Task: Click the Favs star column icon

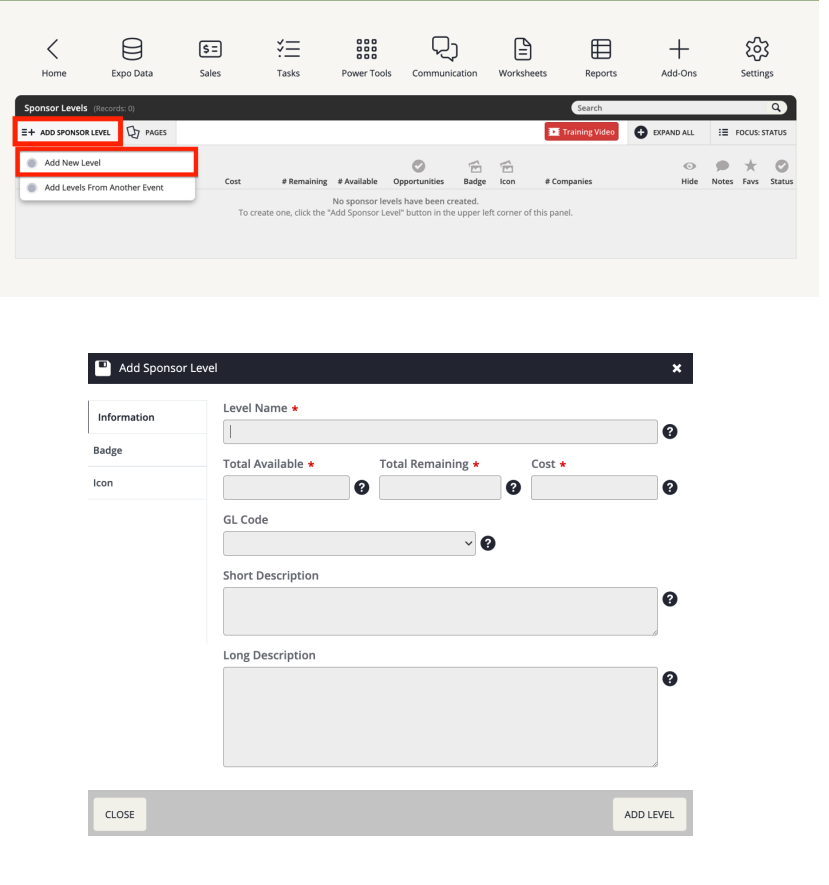Action: [750, 165]
